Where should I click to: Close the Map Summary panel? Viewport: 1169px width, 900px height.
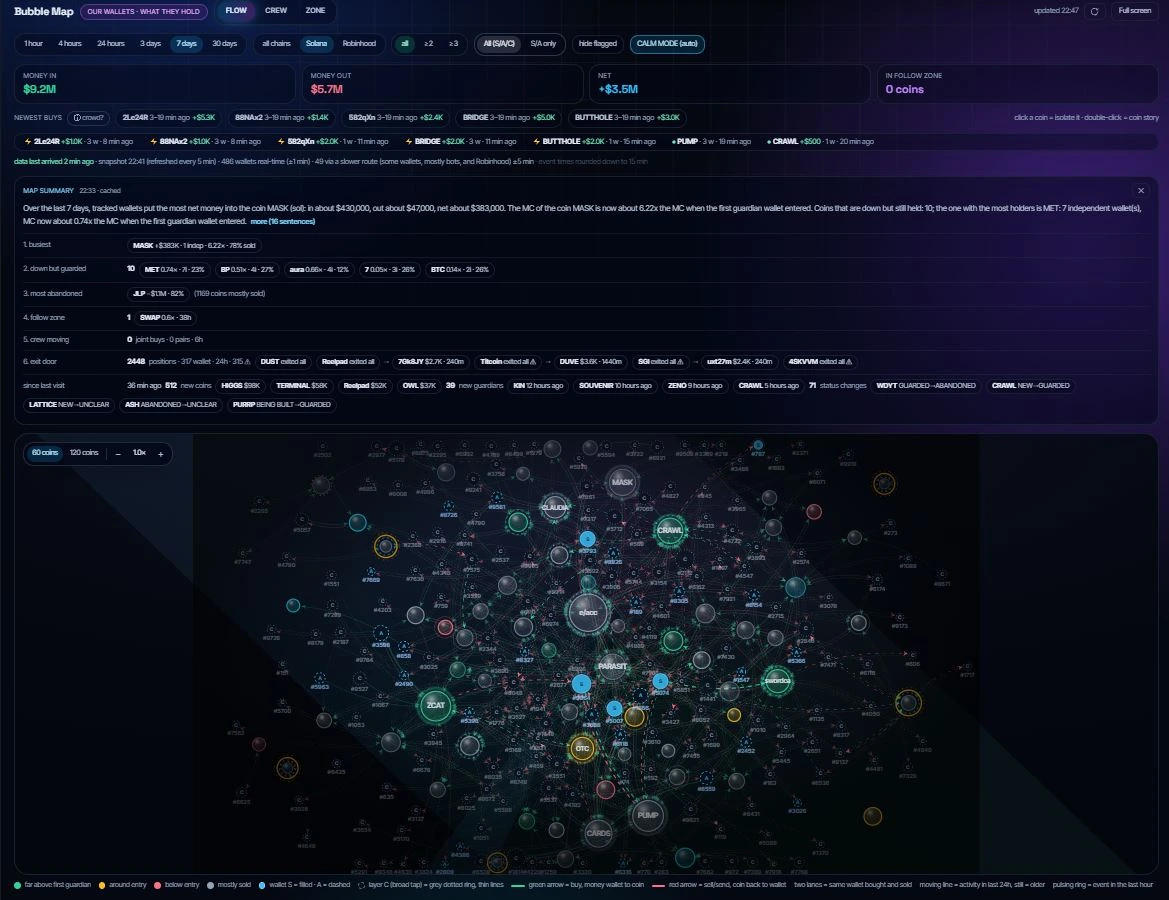[1141, 191]
